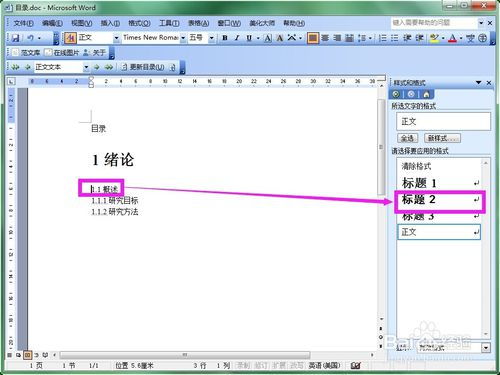Screen dimensions: 500x375
Task: Toggle Bold formatting button
Action: (x=225, y=38)
